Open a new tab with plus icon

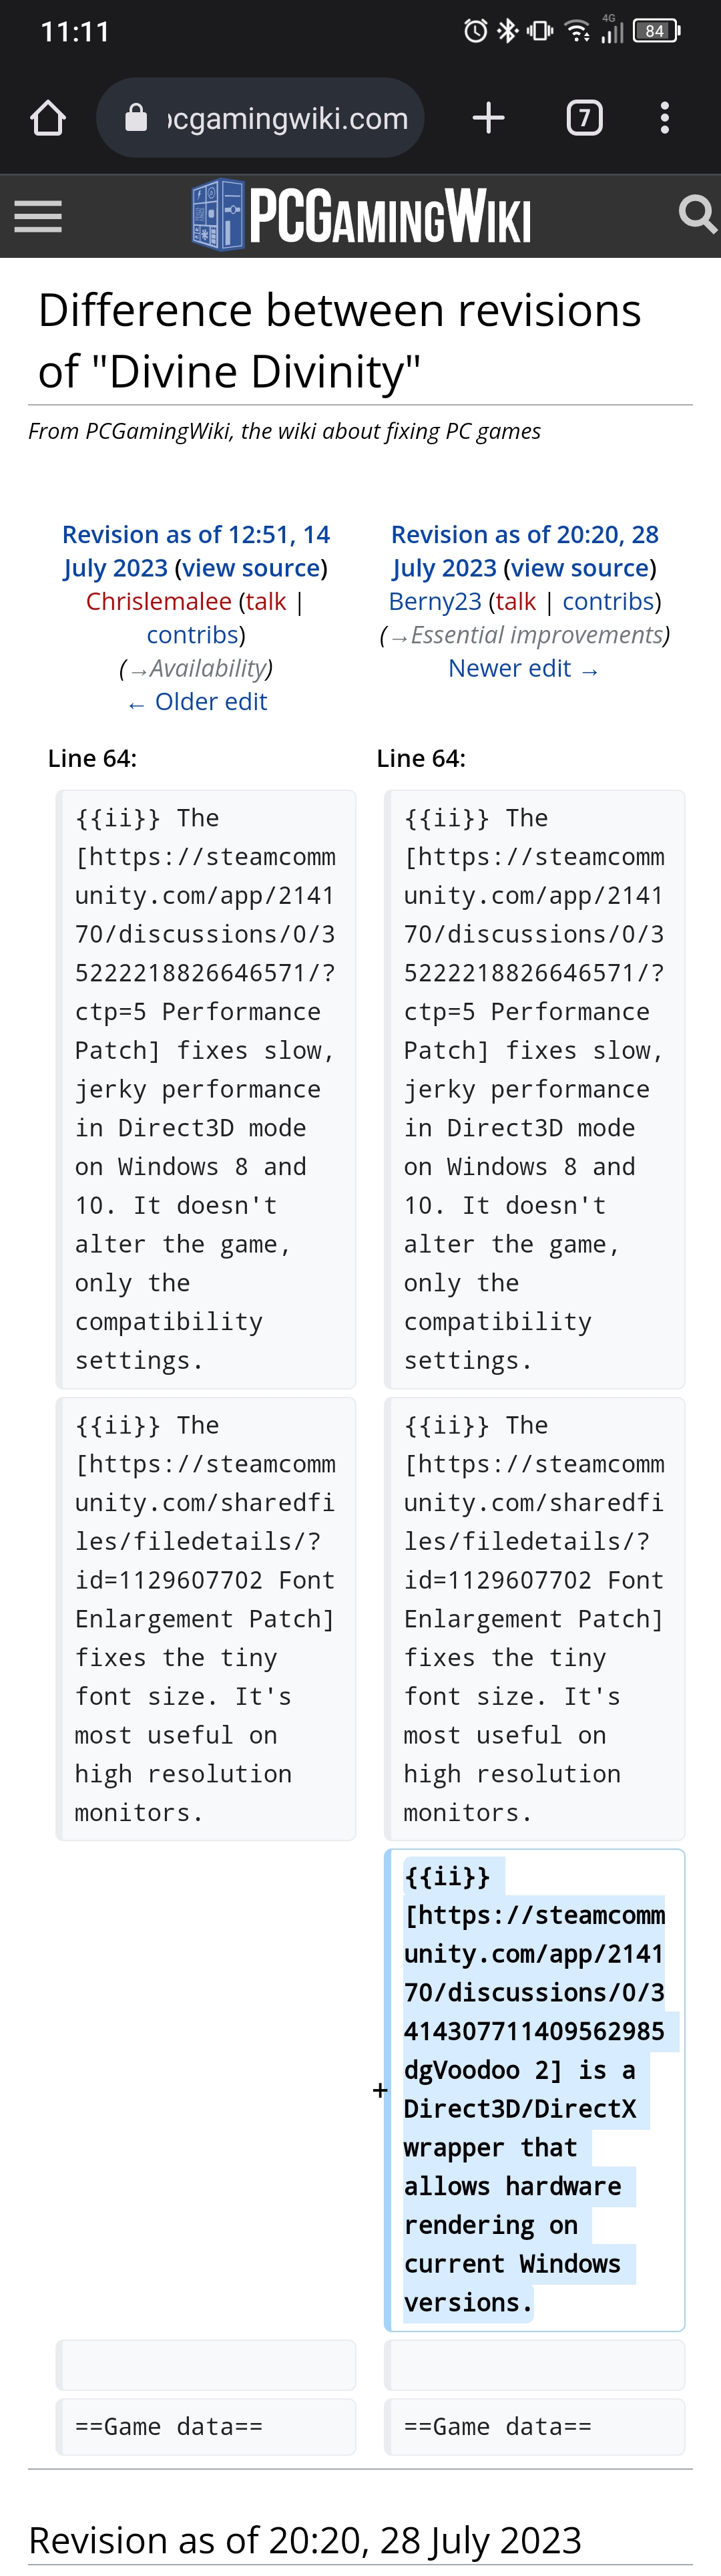tap(488, 118)
